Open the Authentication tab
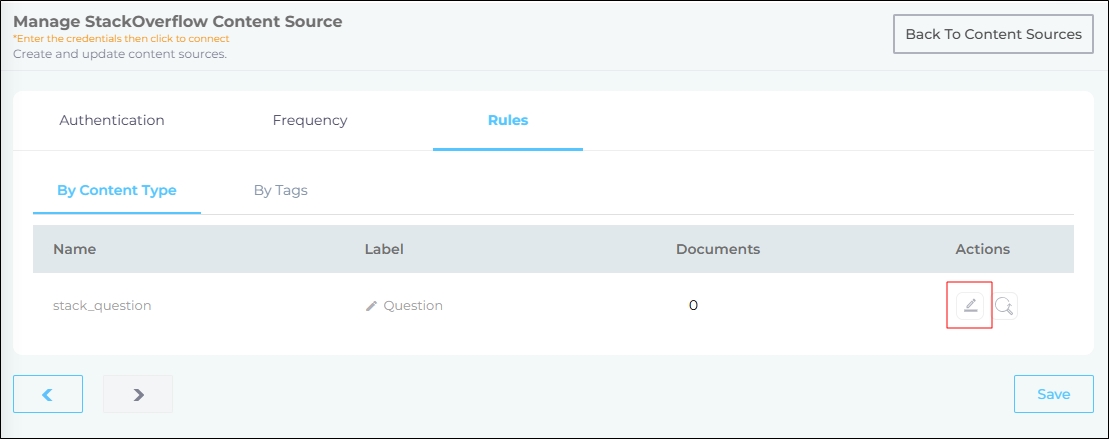This screenshot has height=439, width=1109. tap(112, 120)
